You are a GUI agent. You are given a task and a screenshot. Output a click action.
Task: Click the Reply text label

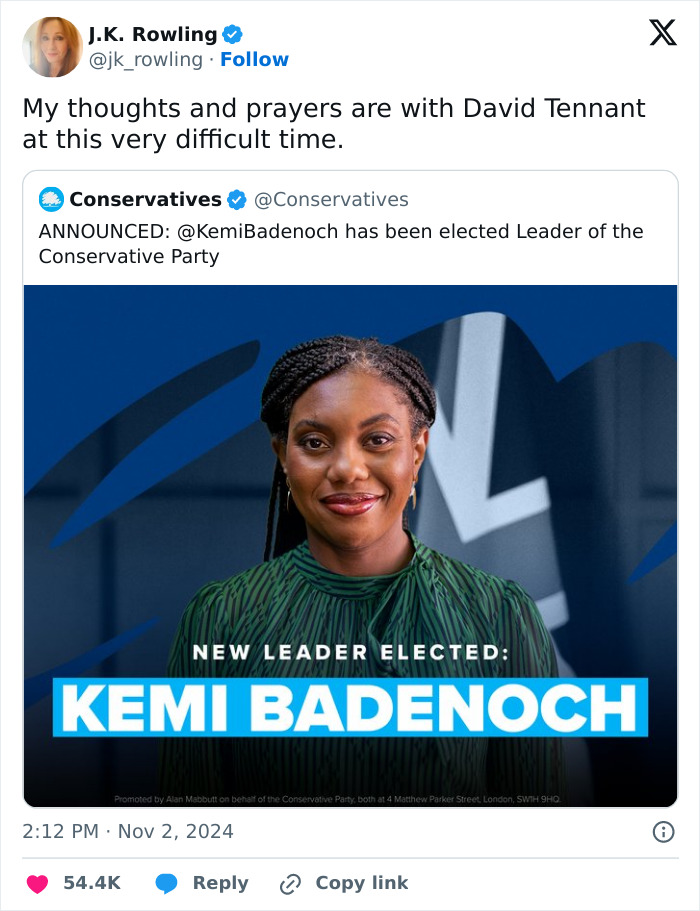click(x=221, y=883)
